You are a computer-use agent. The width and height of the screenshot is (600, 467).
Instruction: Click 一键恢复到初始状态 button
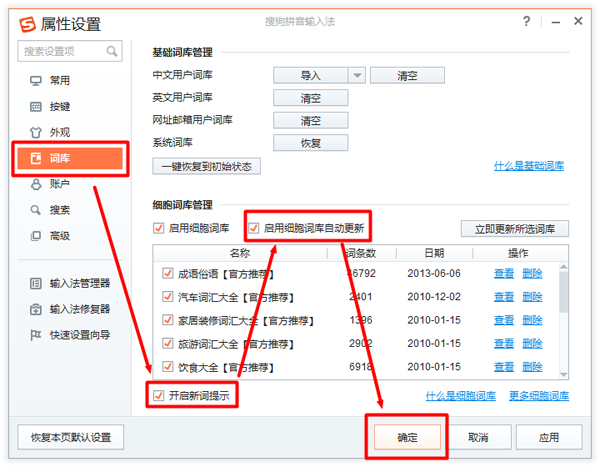[207, 166]
